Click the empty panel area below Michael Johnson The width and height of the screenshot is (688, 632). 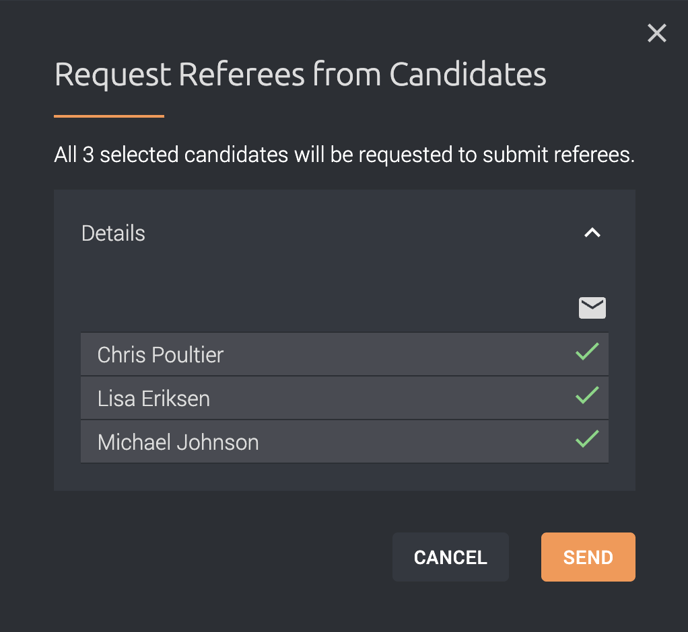click(344, 477)
